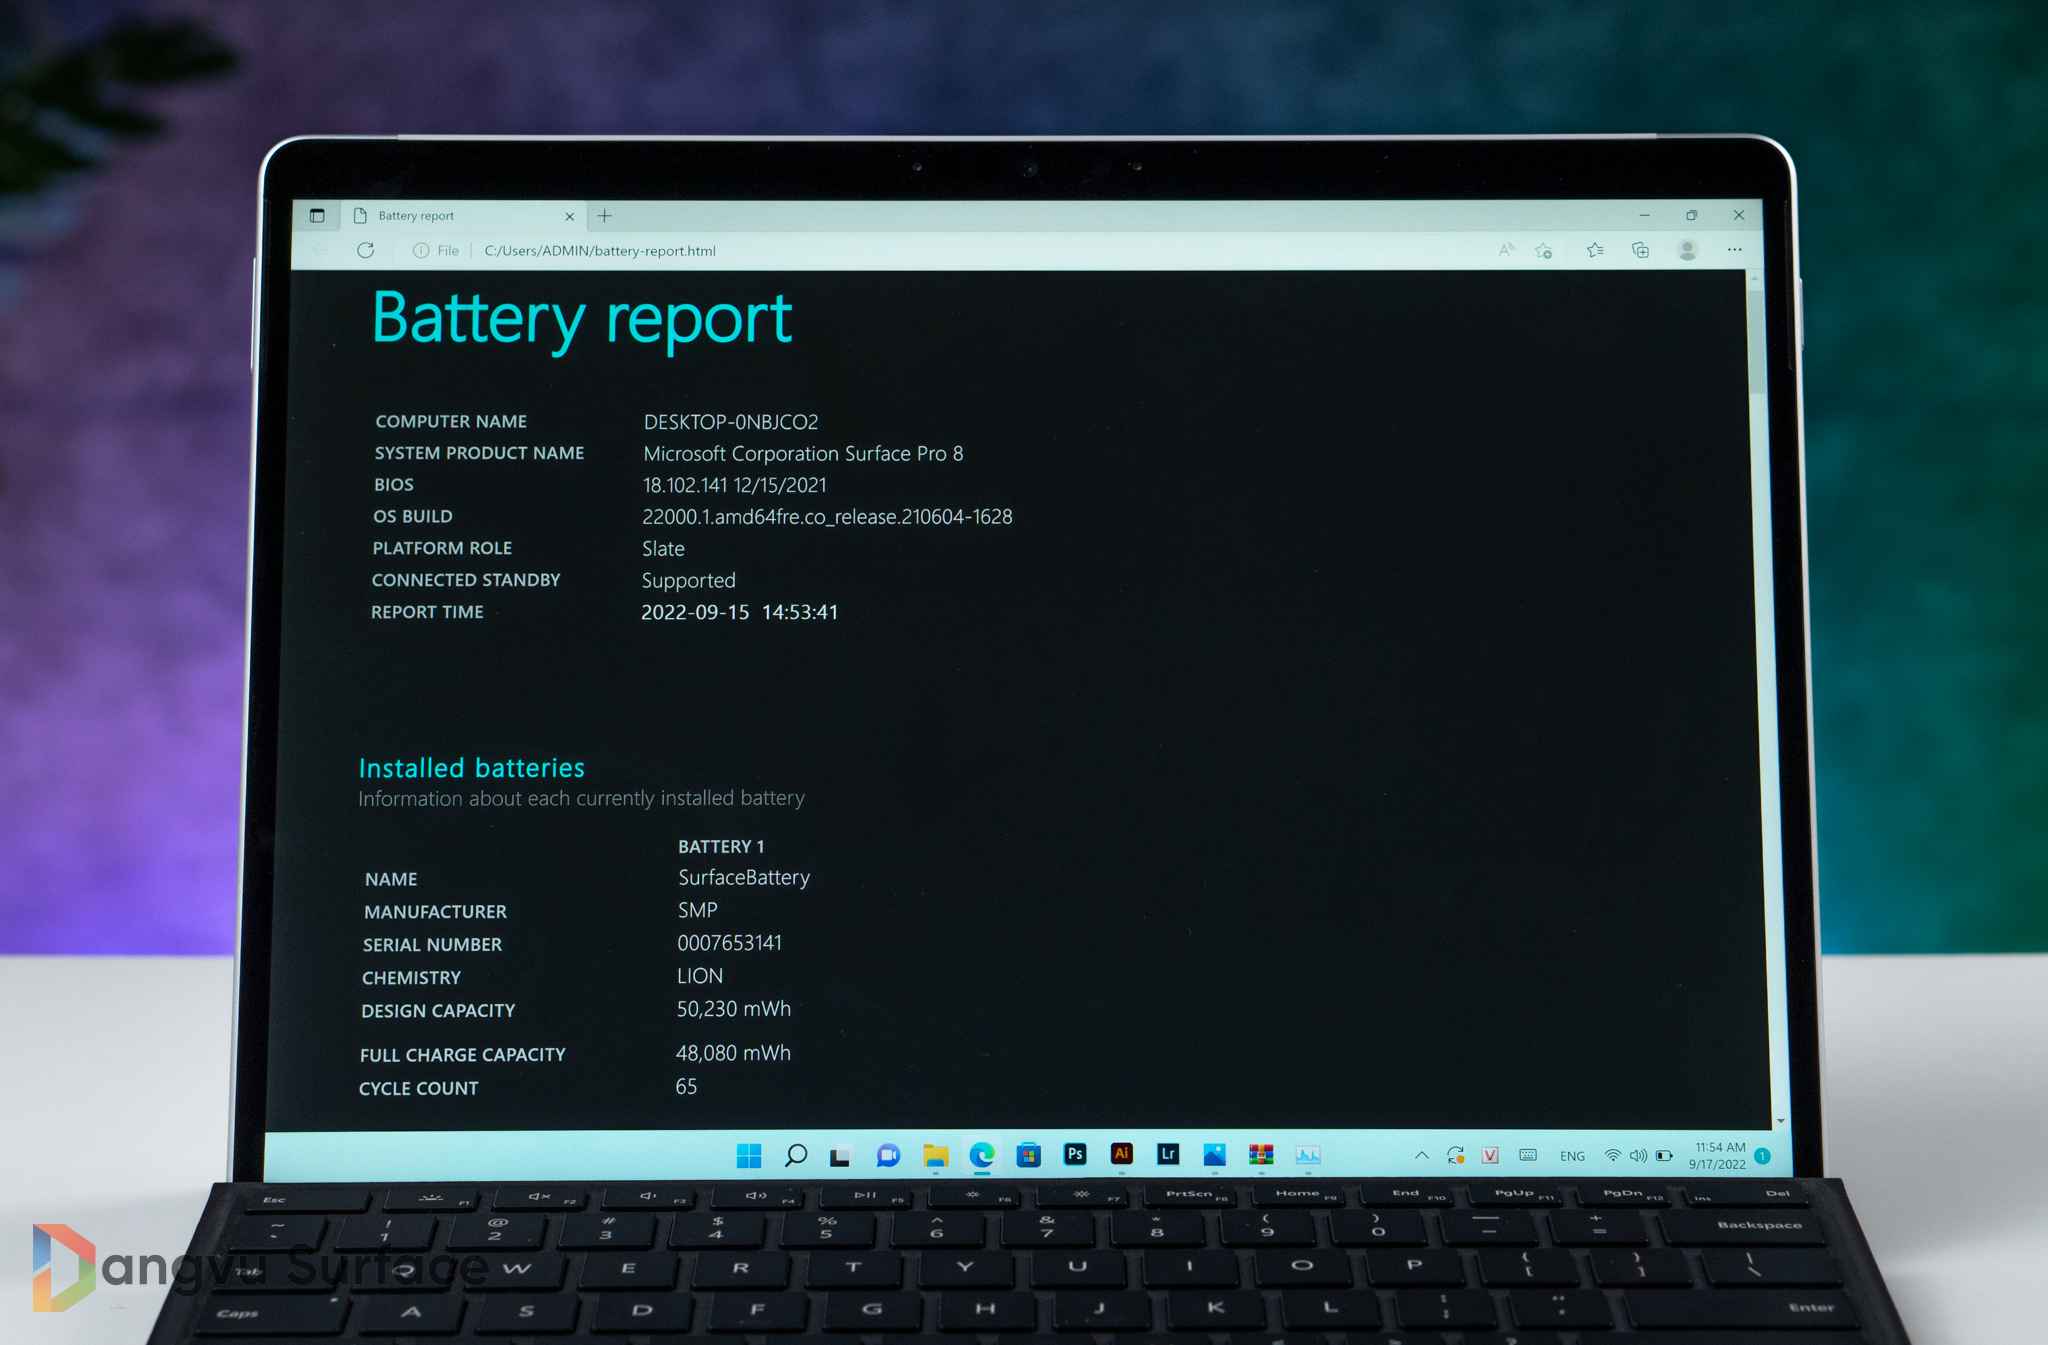Open the Windows Start menu

pyautogui.click(x=748, y=1156)
